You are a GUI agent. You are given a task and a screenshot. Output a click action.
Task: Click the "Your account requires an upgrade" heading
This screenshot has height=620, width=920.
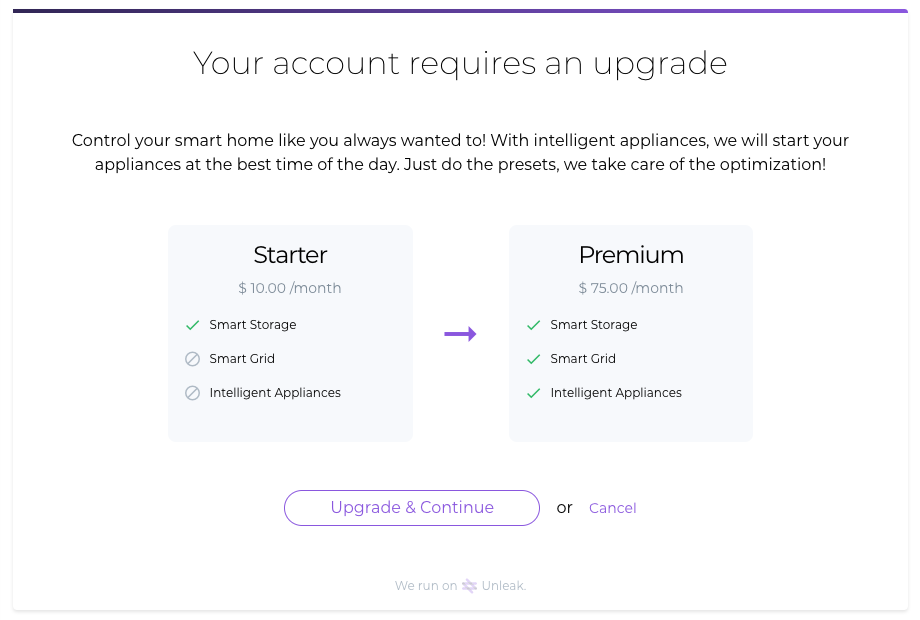460,63
